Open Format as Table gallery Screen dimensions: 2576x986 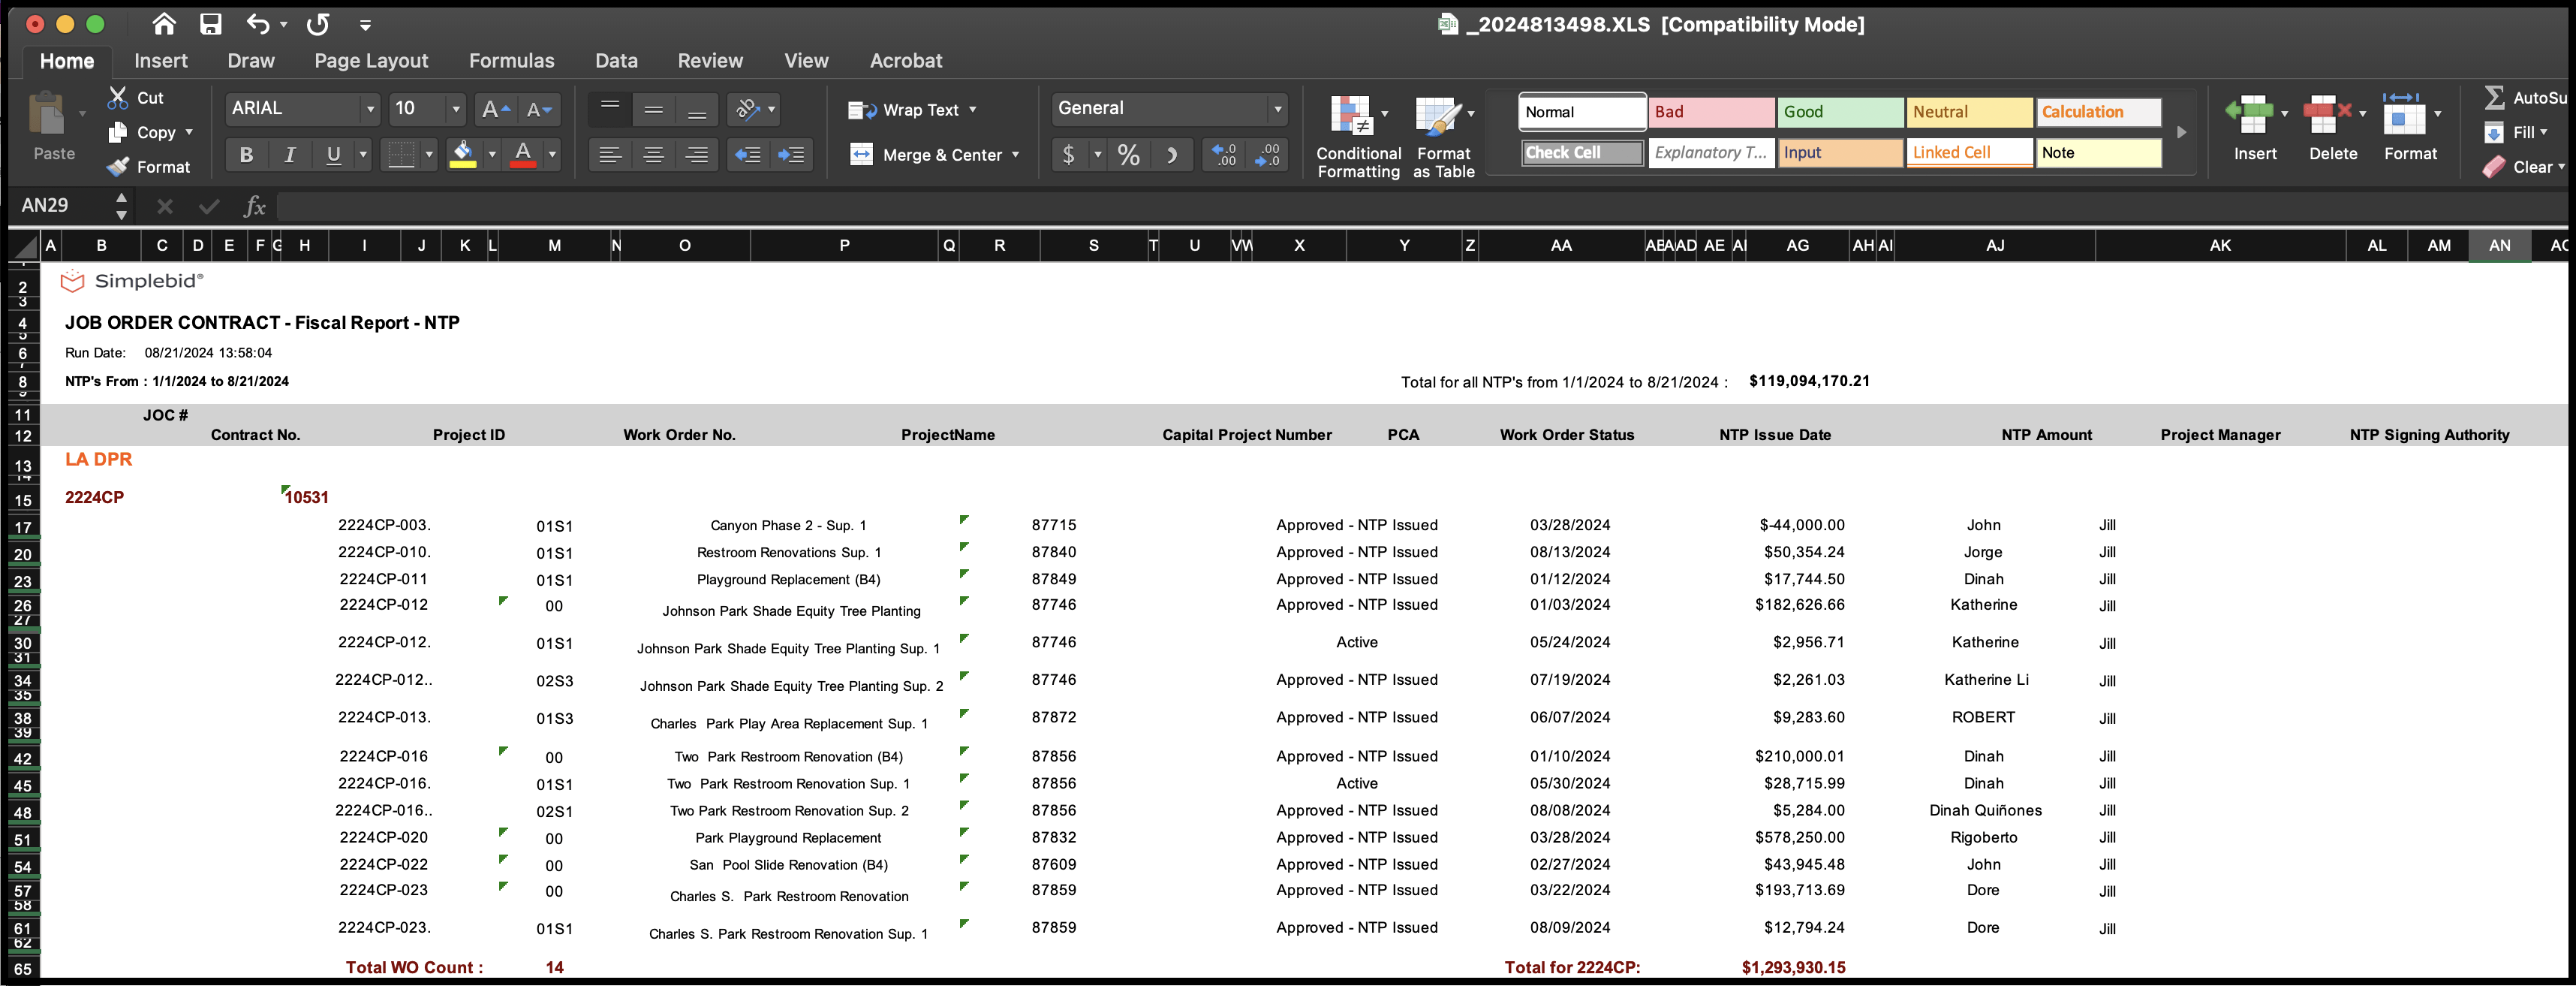click(1443, 137)
